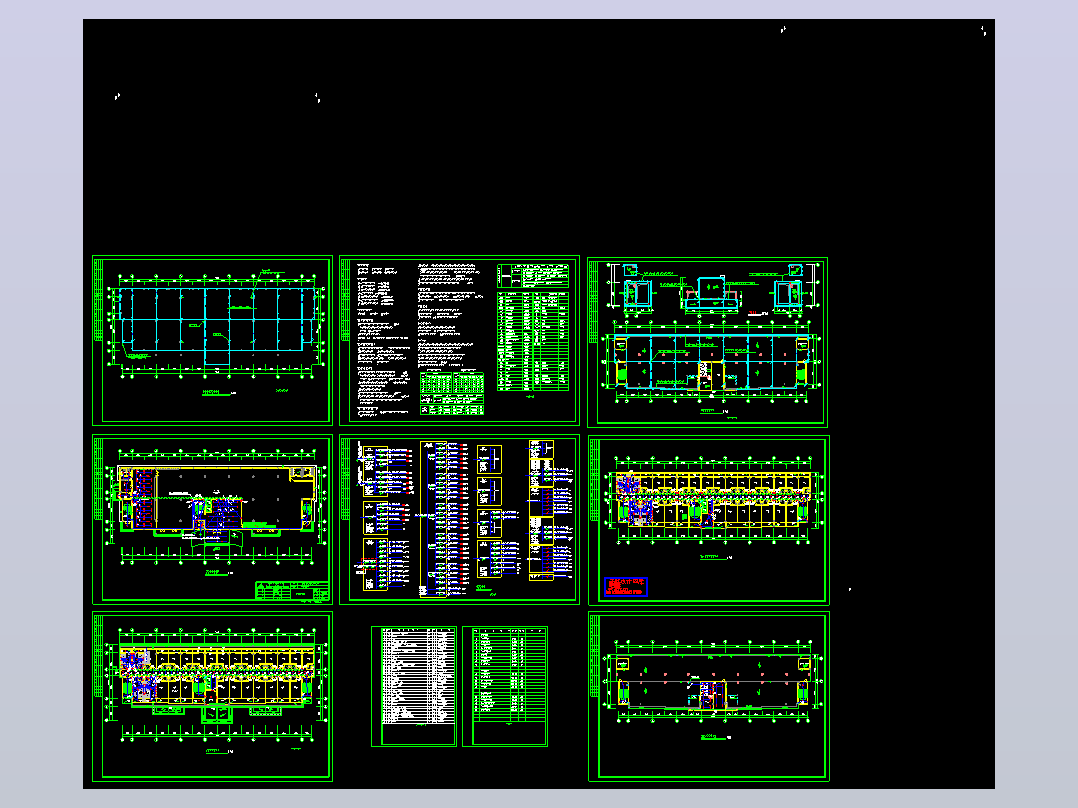Select the floor plan sheet containing red stamp
The image size is (1078, 808).
709,520
